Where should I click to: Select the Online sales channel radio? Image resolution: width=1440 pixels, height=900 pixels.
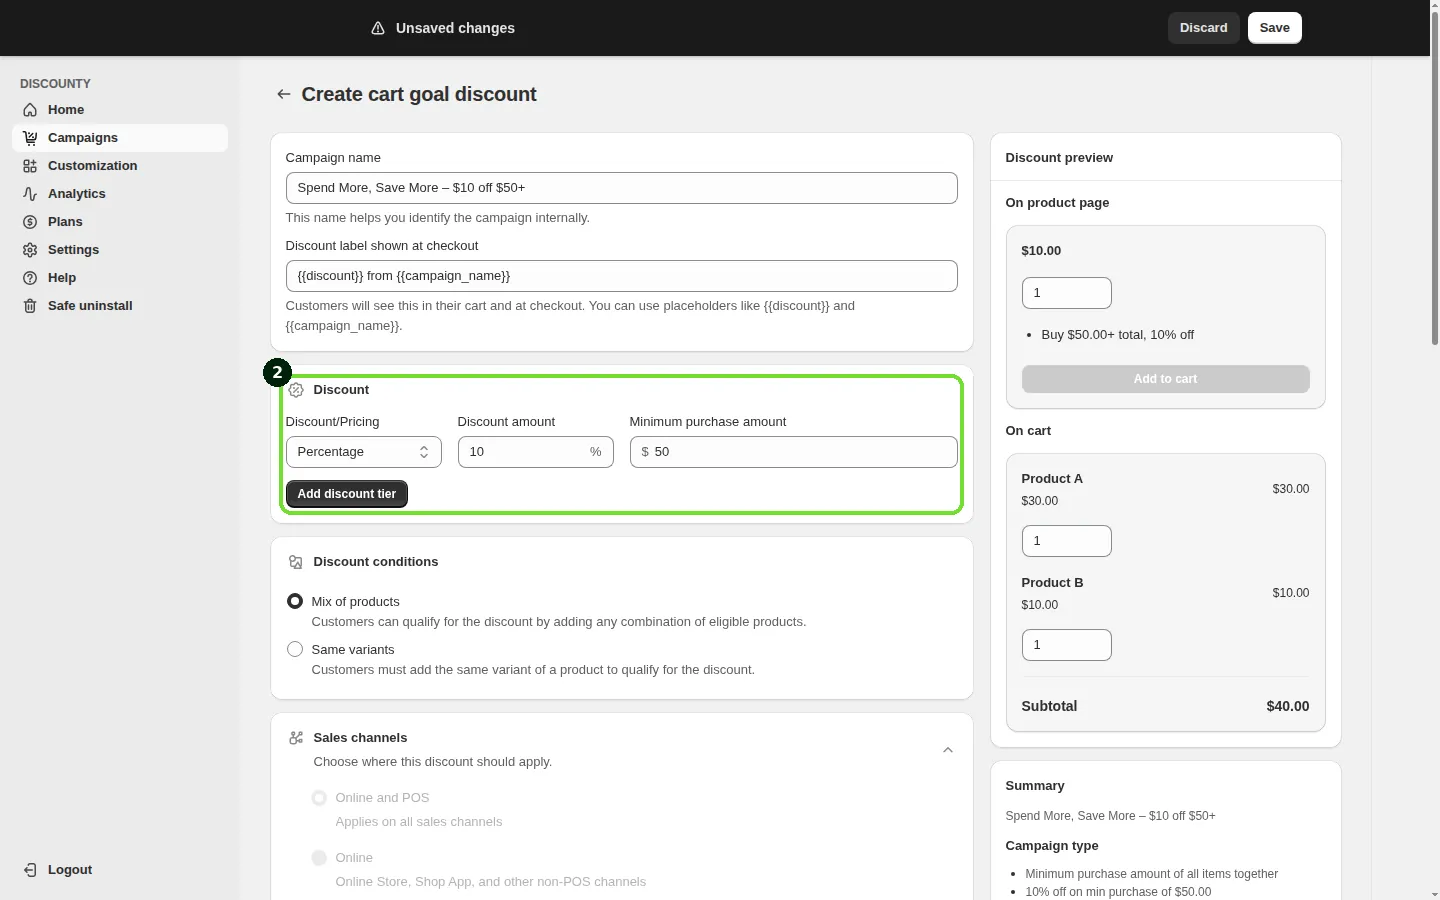[x=319, y=858]
